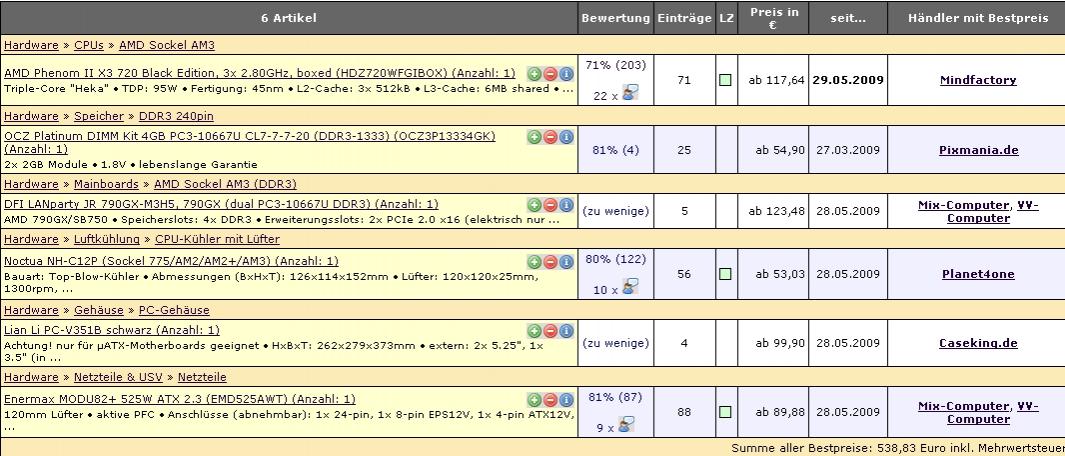Open the AMD Sockel AM3 CPU category

pyautogui.click(x=167, y=46)
